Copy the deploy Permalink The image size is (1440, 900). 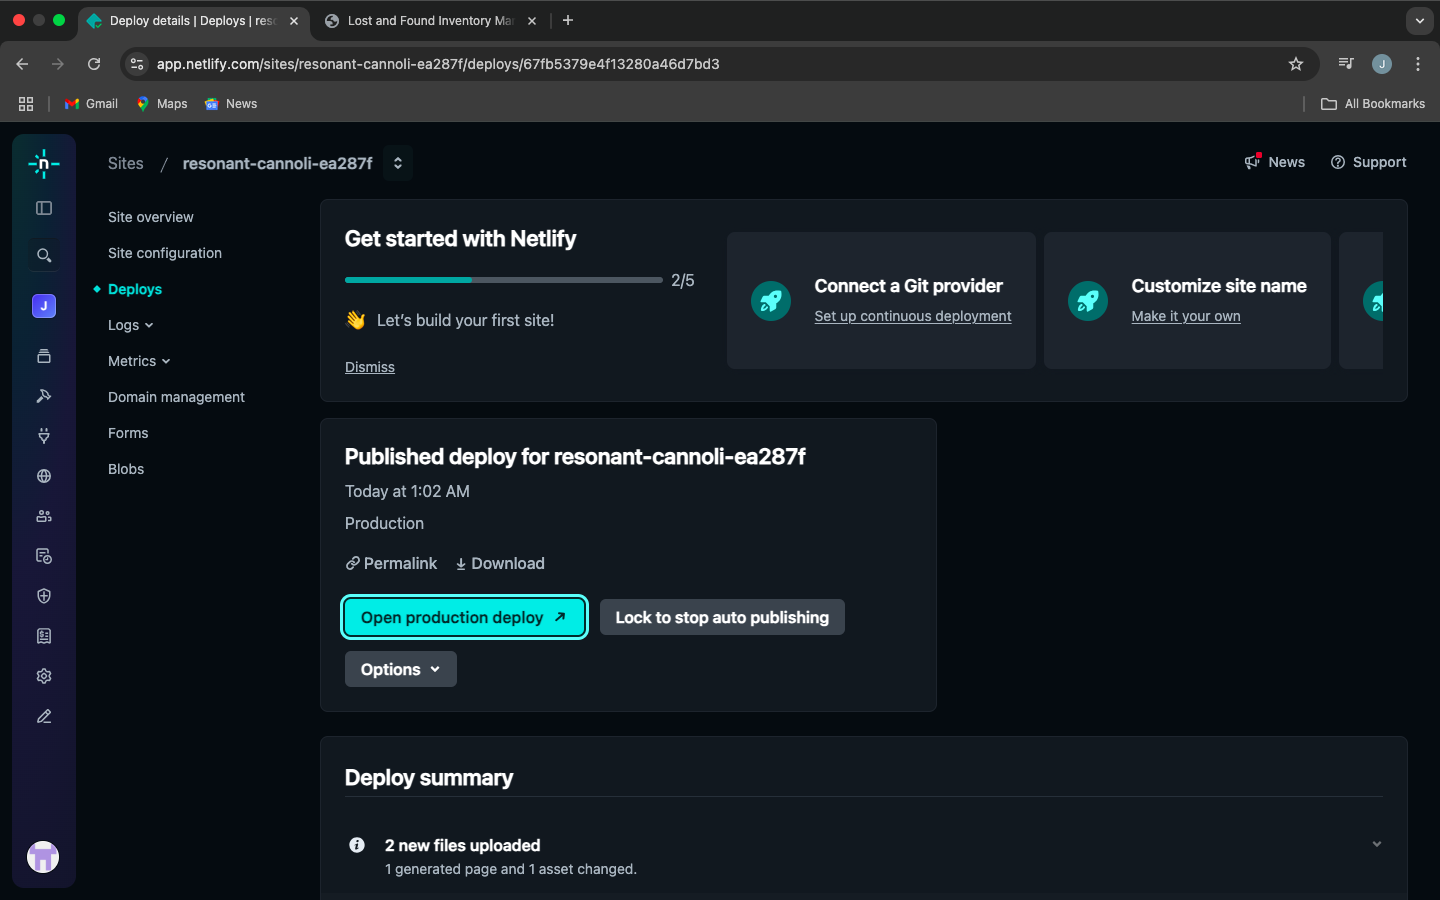click(x=391, y=563)
